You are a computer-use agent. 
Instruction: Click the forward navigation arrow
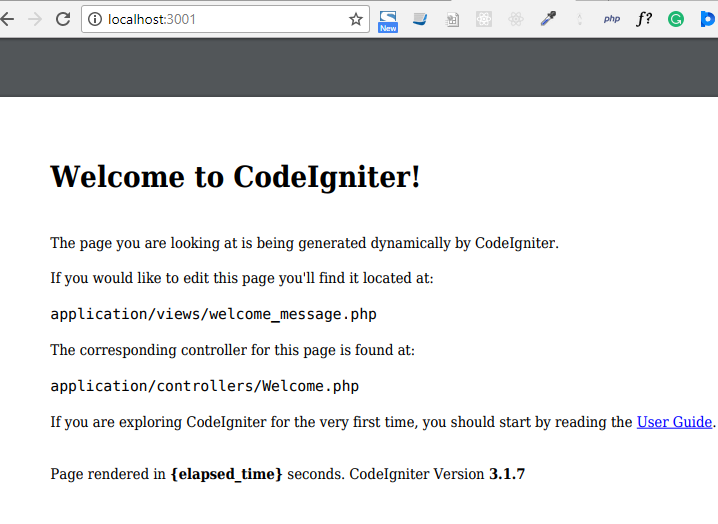point(35,19)
